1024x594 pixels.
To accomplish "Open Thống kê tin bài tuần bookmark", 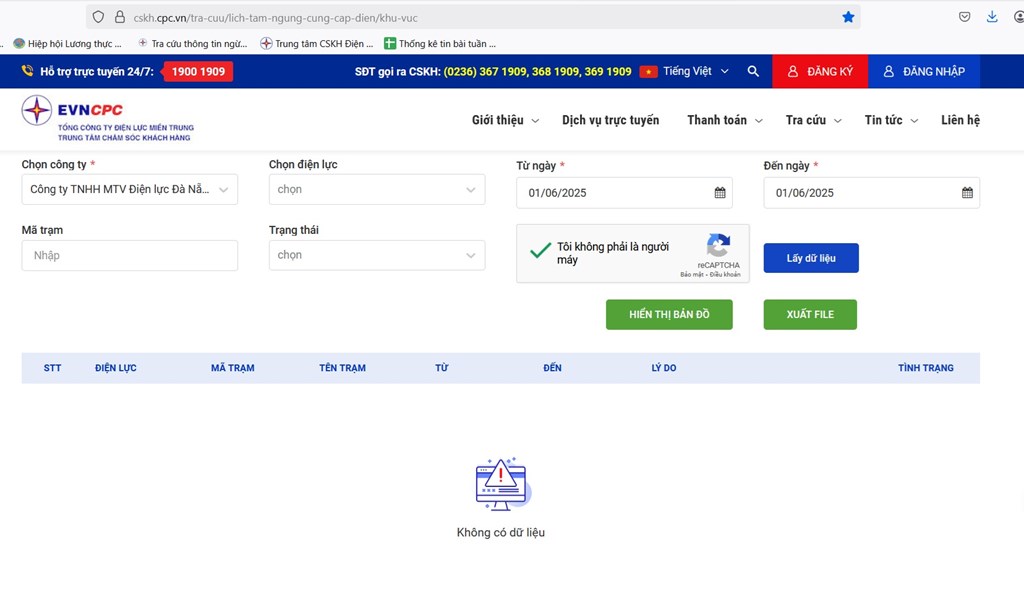I will coord(440,44).
